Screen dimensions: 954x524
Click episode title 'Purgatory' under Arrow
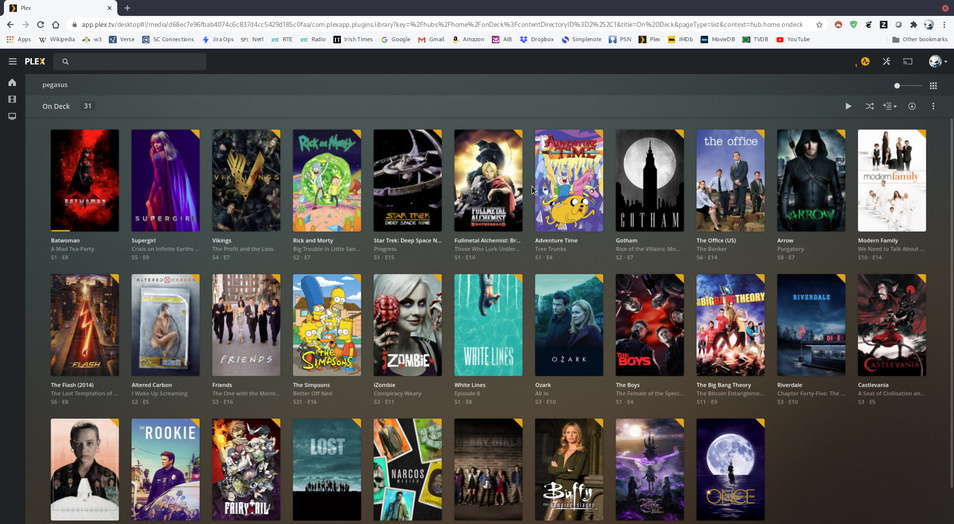790,249
